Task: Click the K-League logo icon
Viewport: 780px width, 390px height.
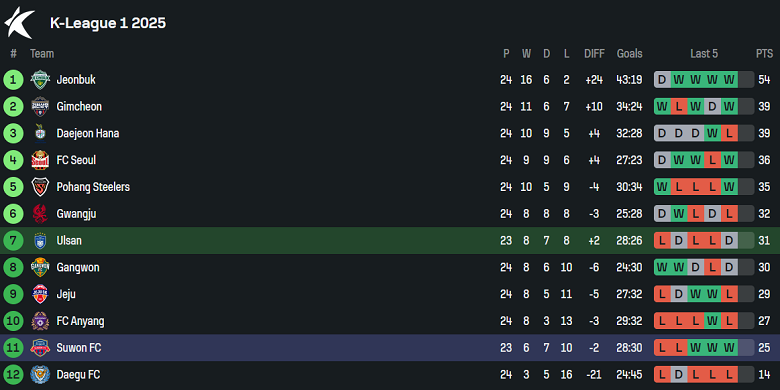Action: pyautogui.click(x=19, y=23)
